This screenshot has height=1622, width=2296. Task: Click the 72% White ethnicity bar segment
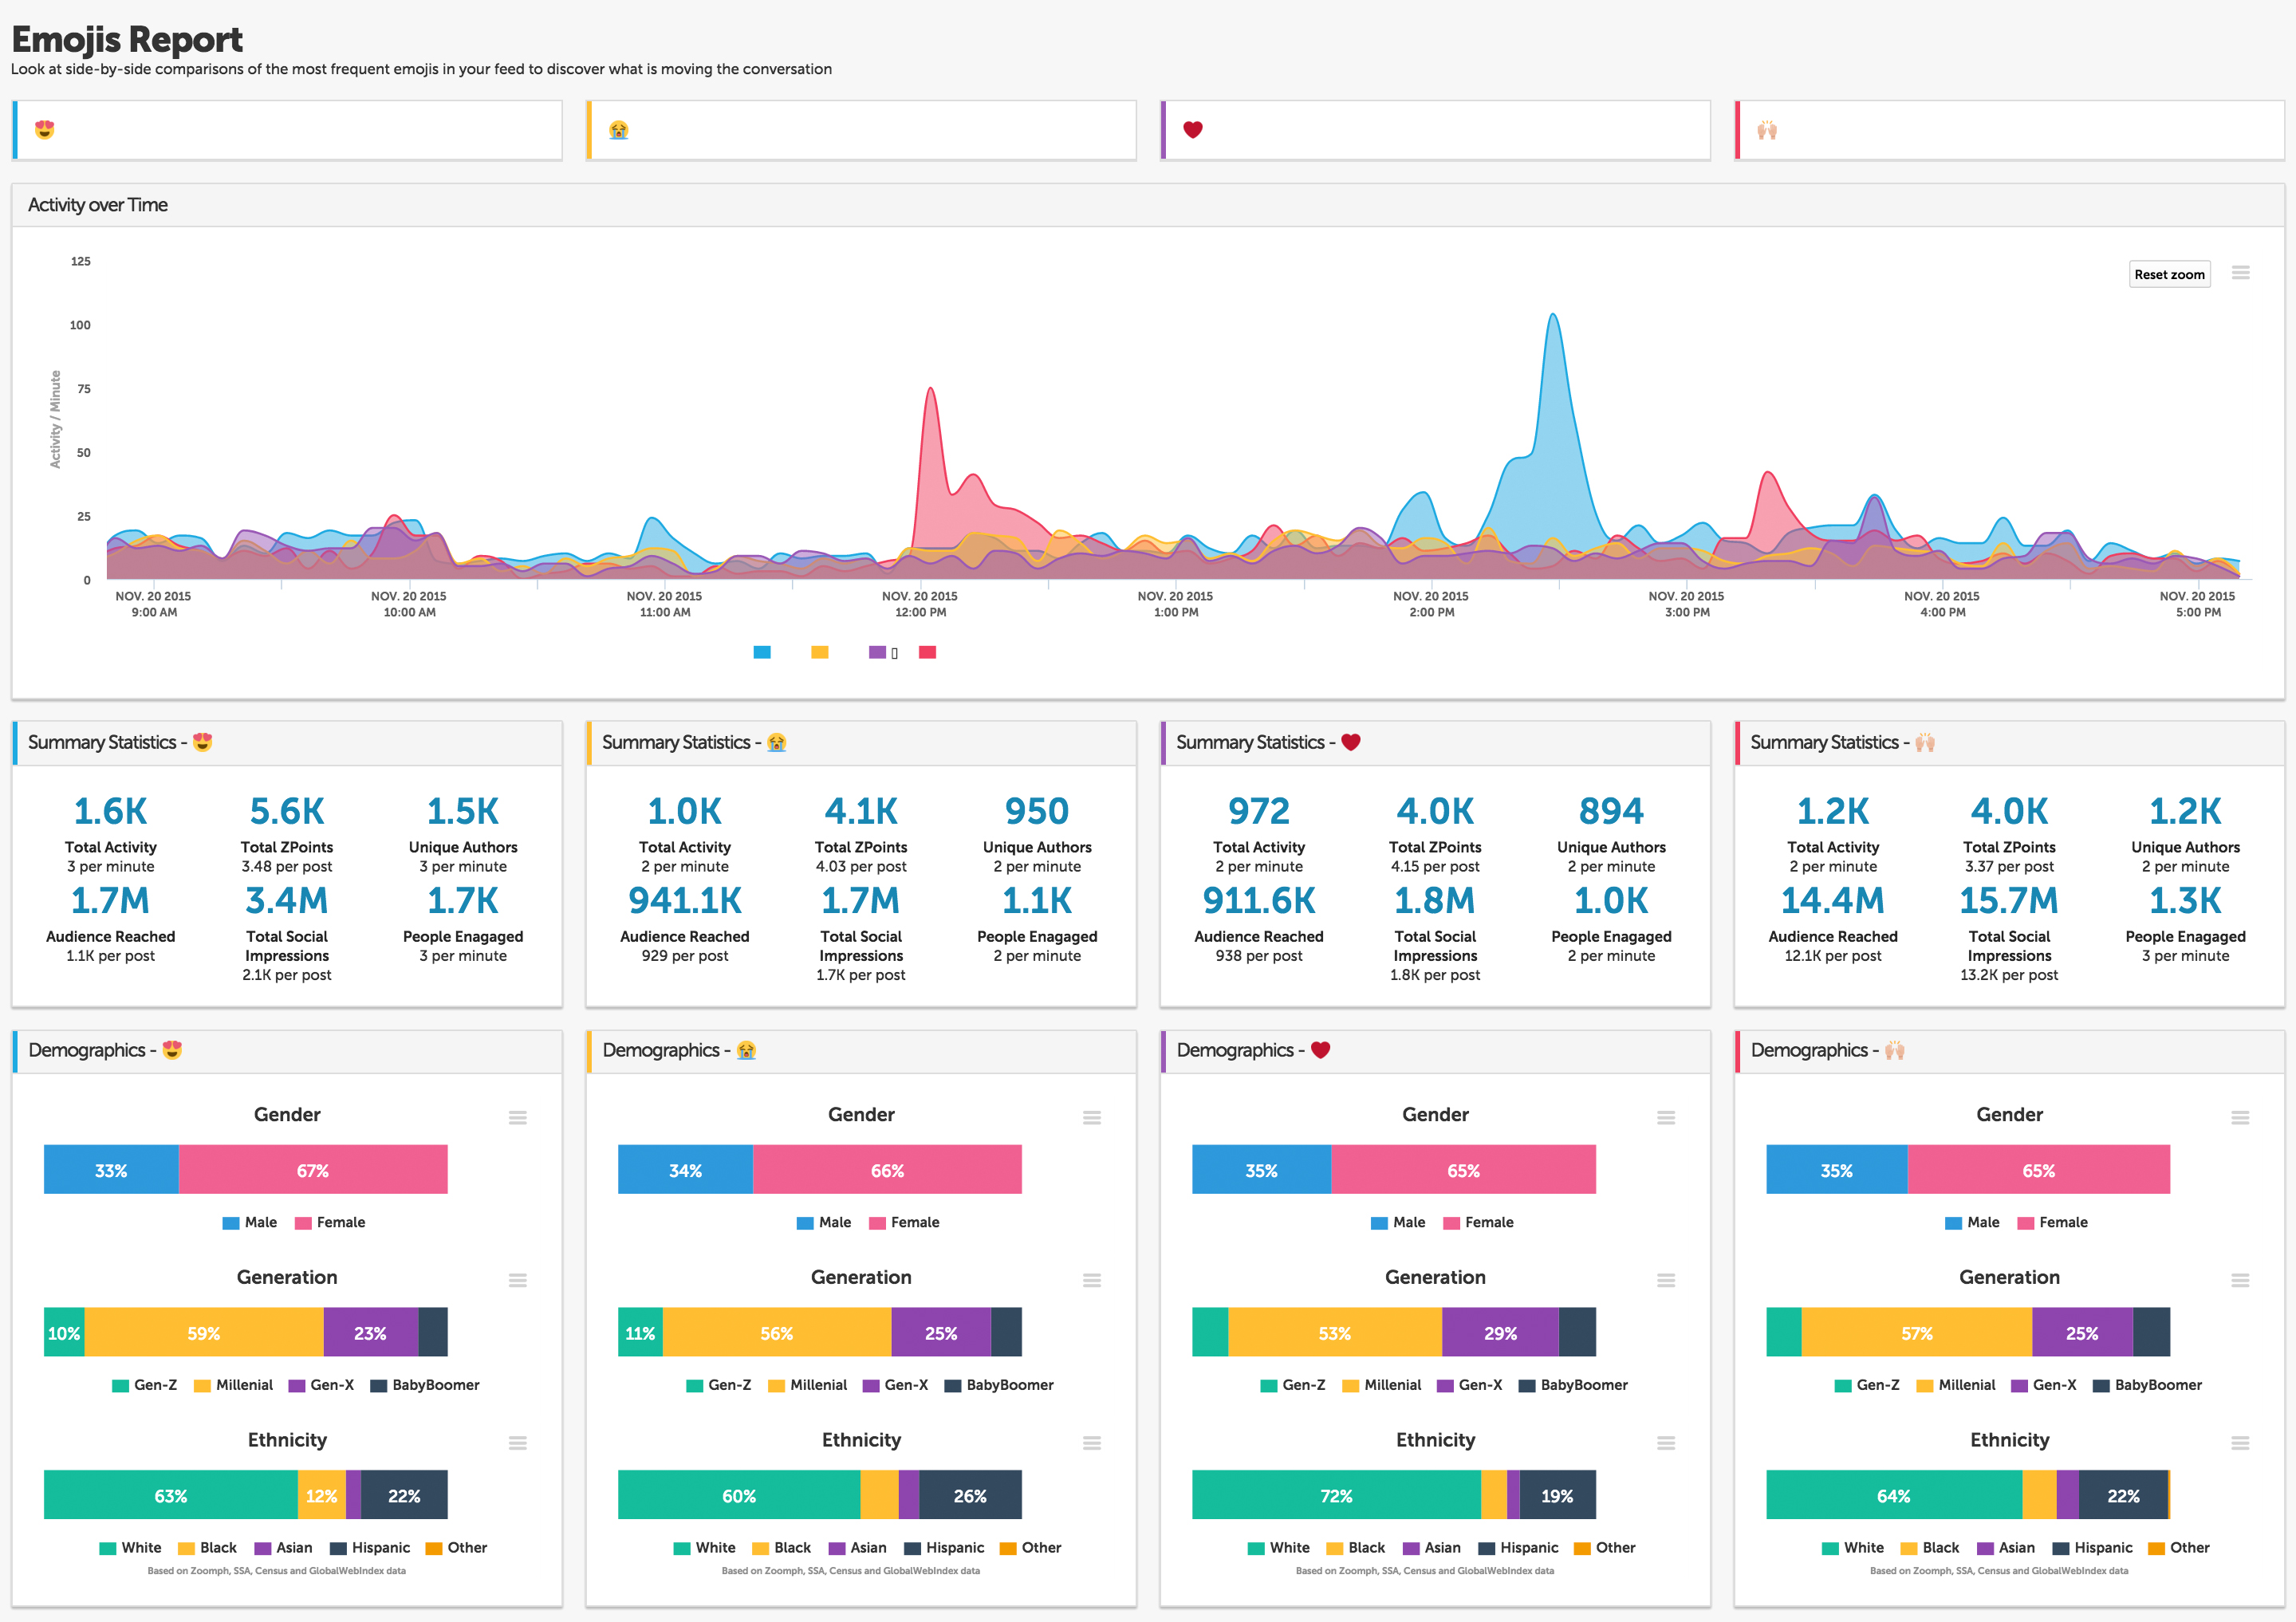click(1336, 1496)
